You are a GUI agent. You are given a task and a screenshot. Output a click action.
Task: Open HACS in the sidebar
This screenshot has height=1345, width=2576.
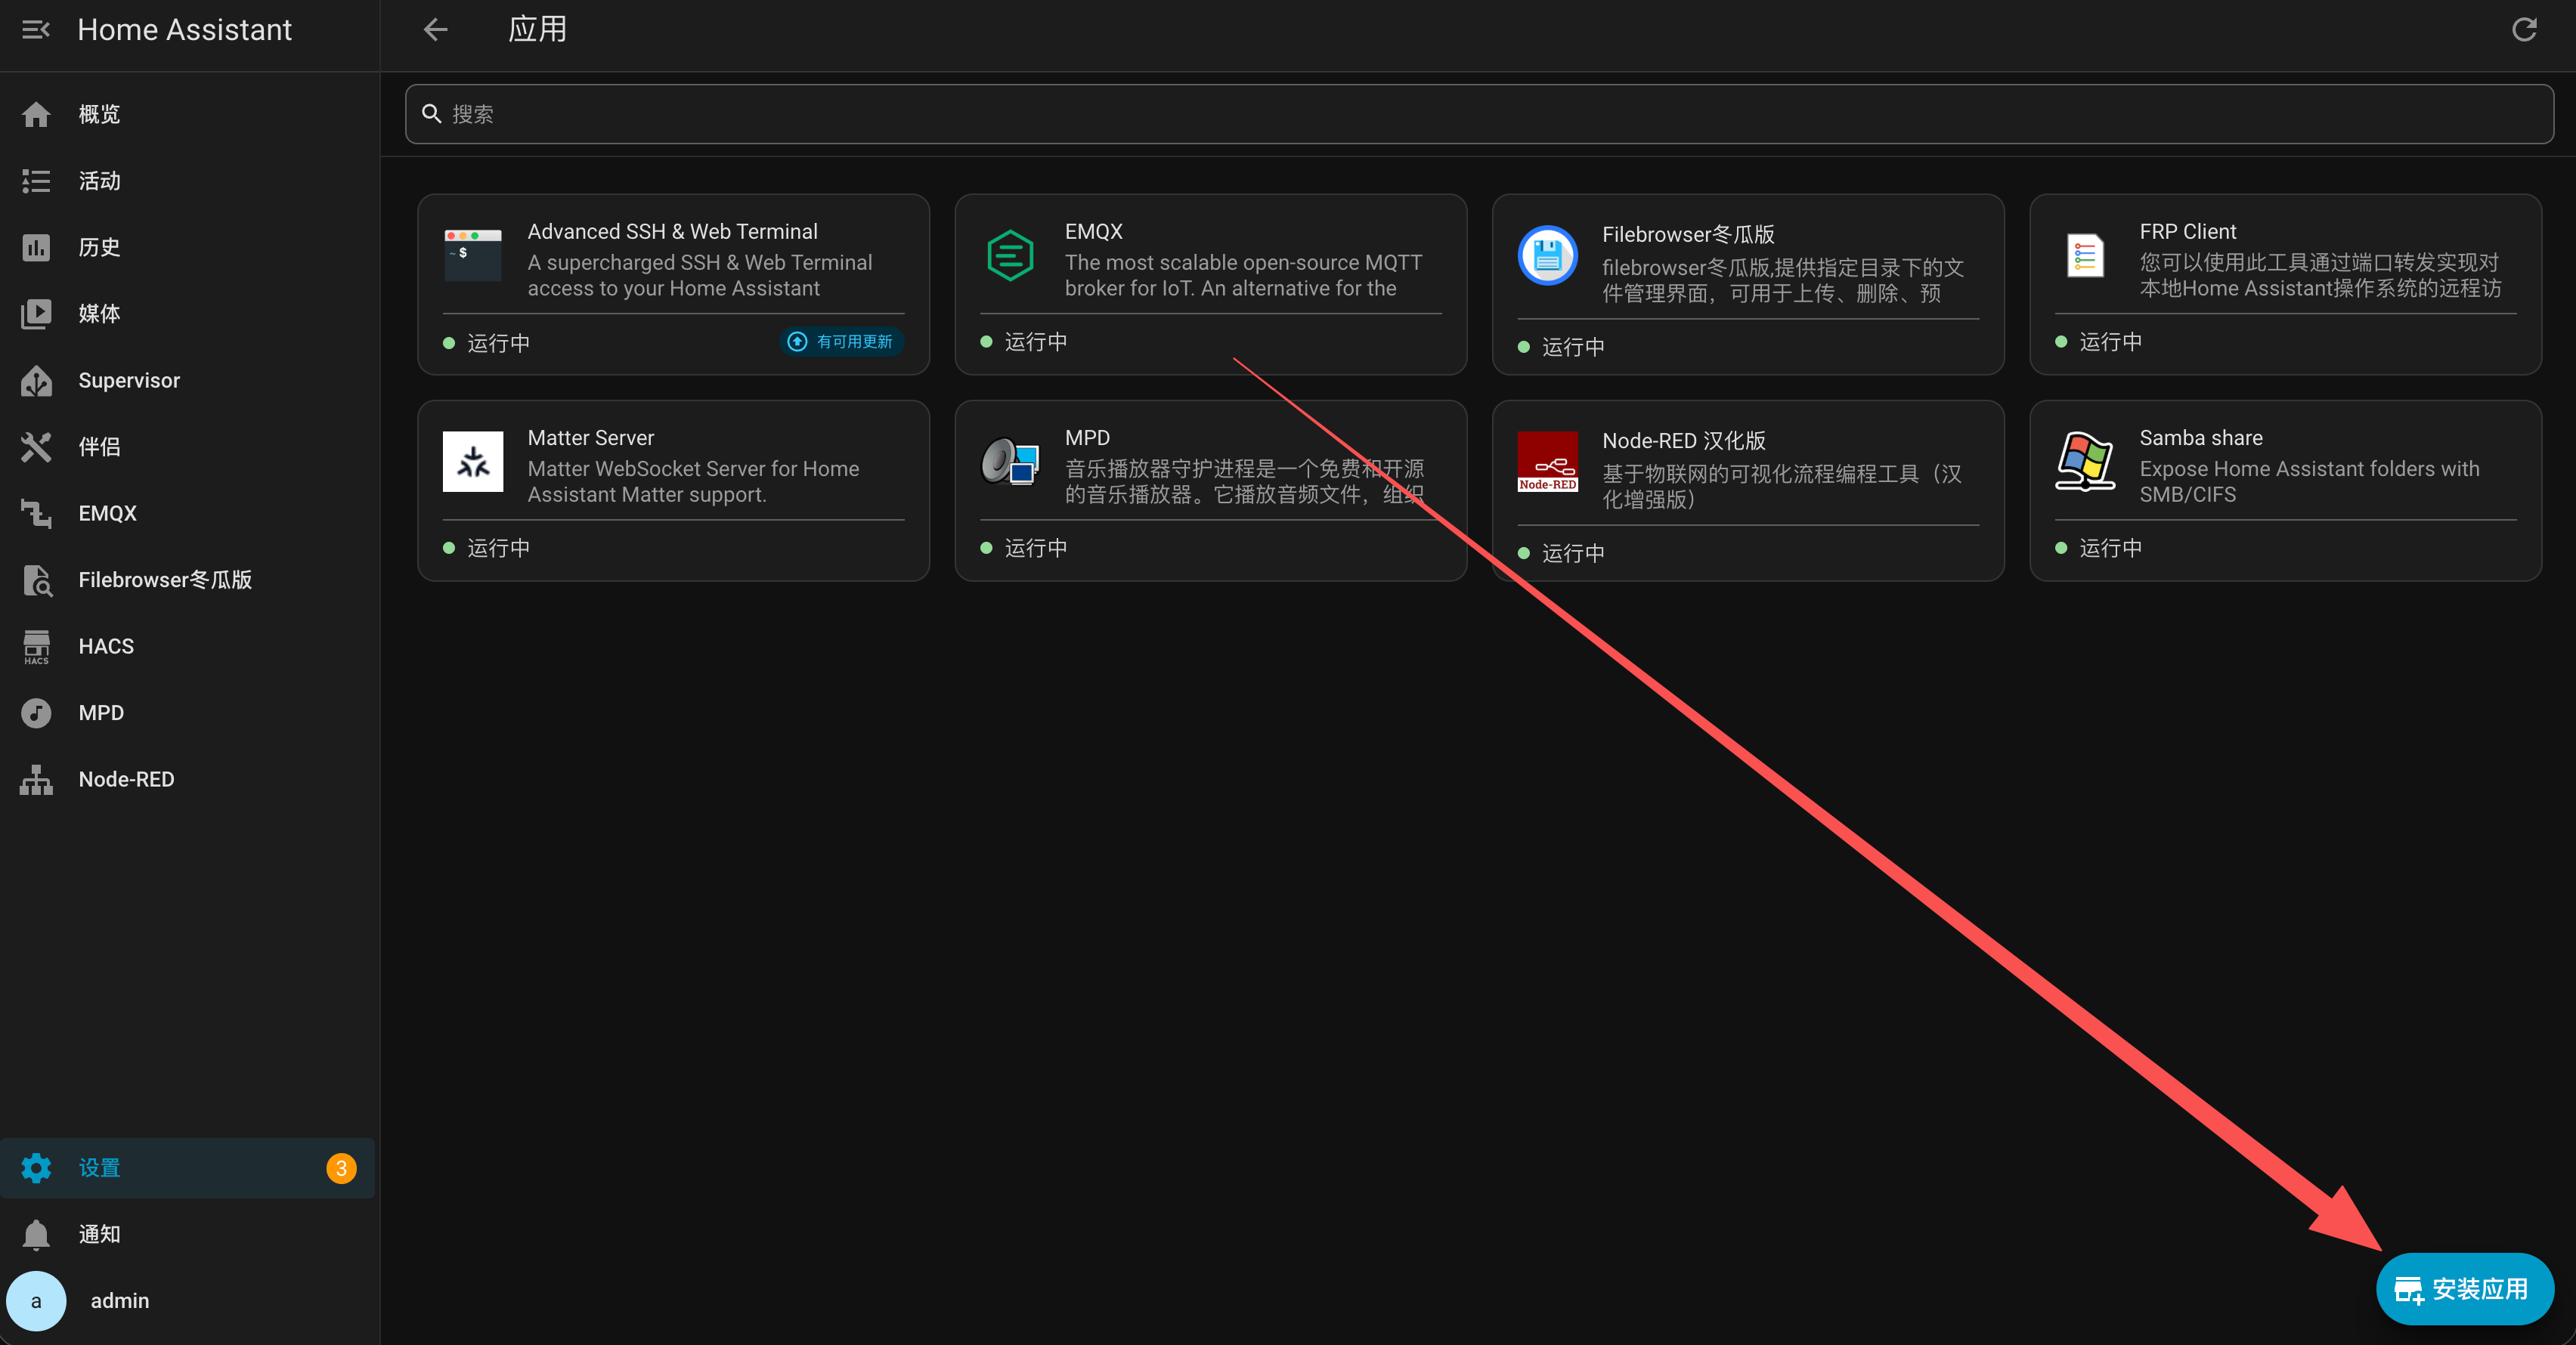[x=188, y=647]
